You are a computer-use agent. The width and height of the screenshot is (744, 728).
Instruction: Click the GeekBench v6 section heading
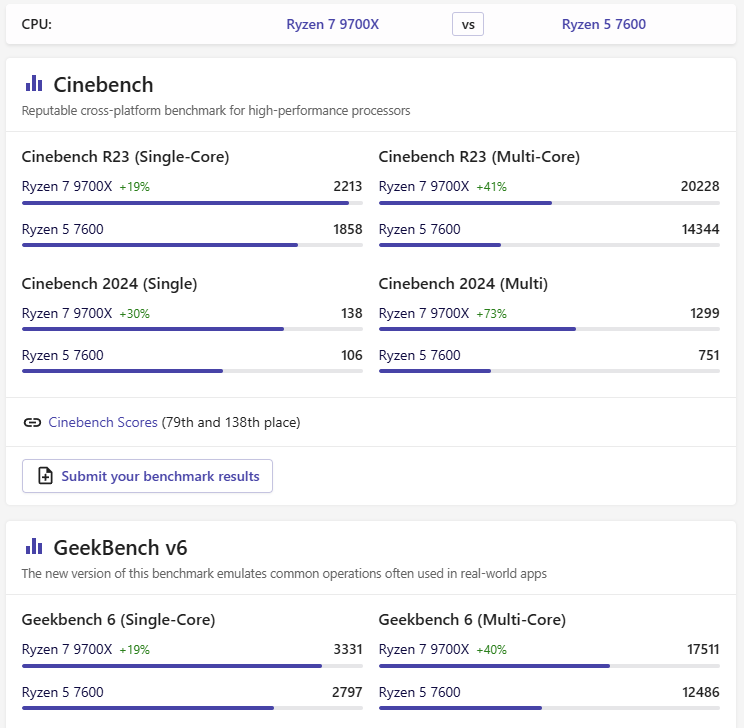tap(120, 547)
